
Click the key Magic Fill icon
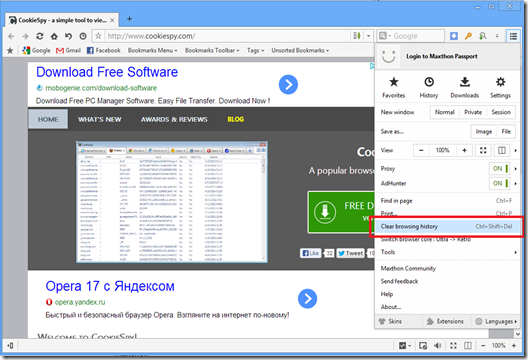coord(468,36)
